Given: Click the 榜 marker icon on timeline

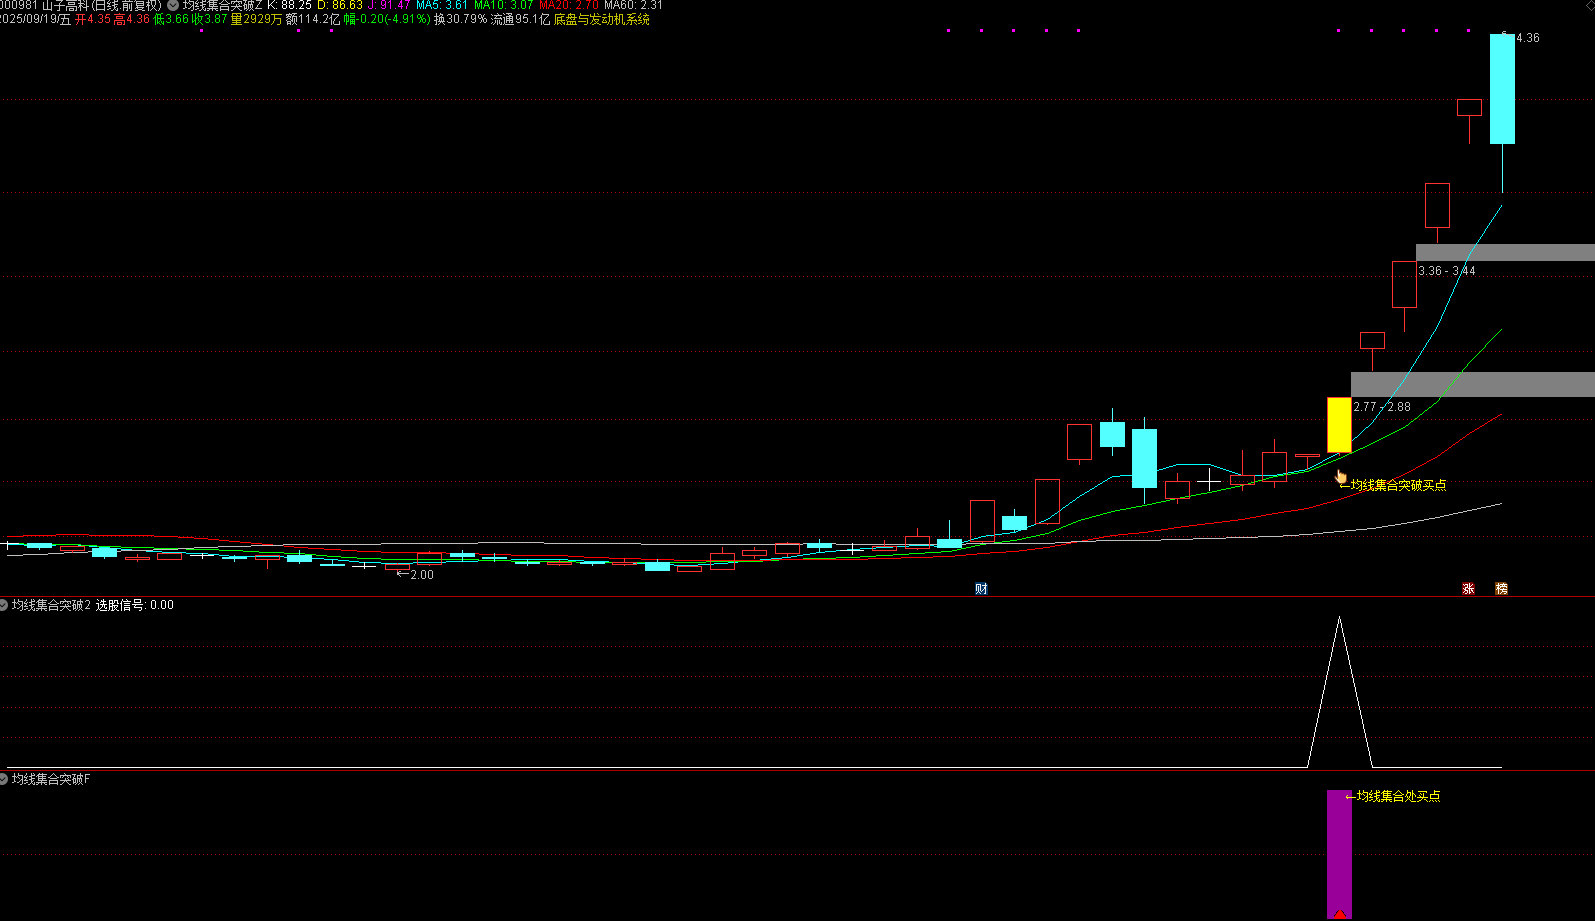Looking at the screenshot, I should (1501, 589).
